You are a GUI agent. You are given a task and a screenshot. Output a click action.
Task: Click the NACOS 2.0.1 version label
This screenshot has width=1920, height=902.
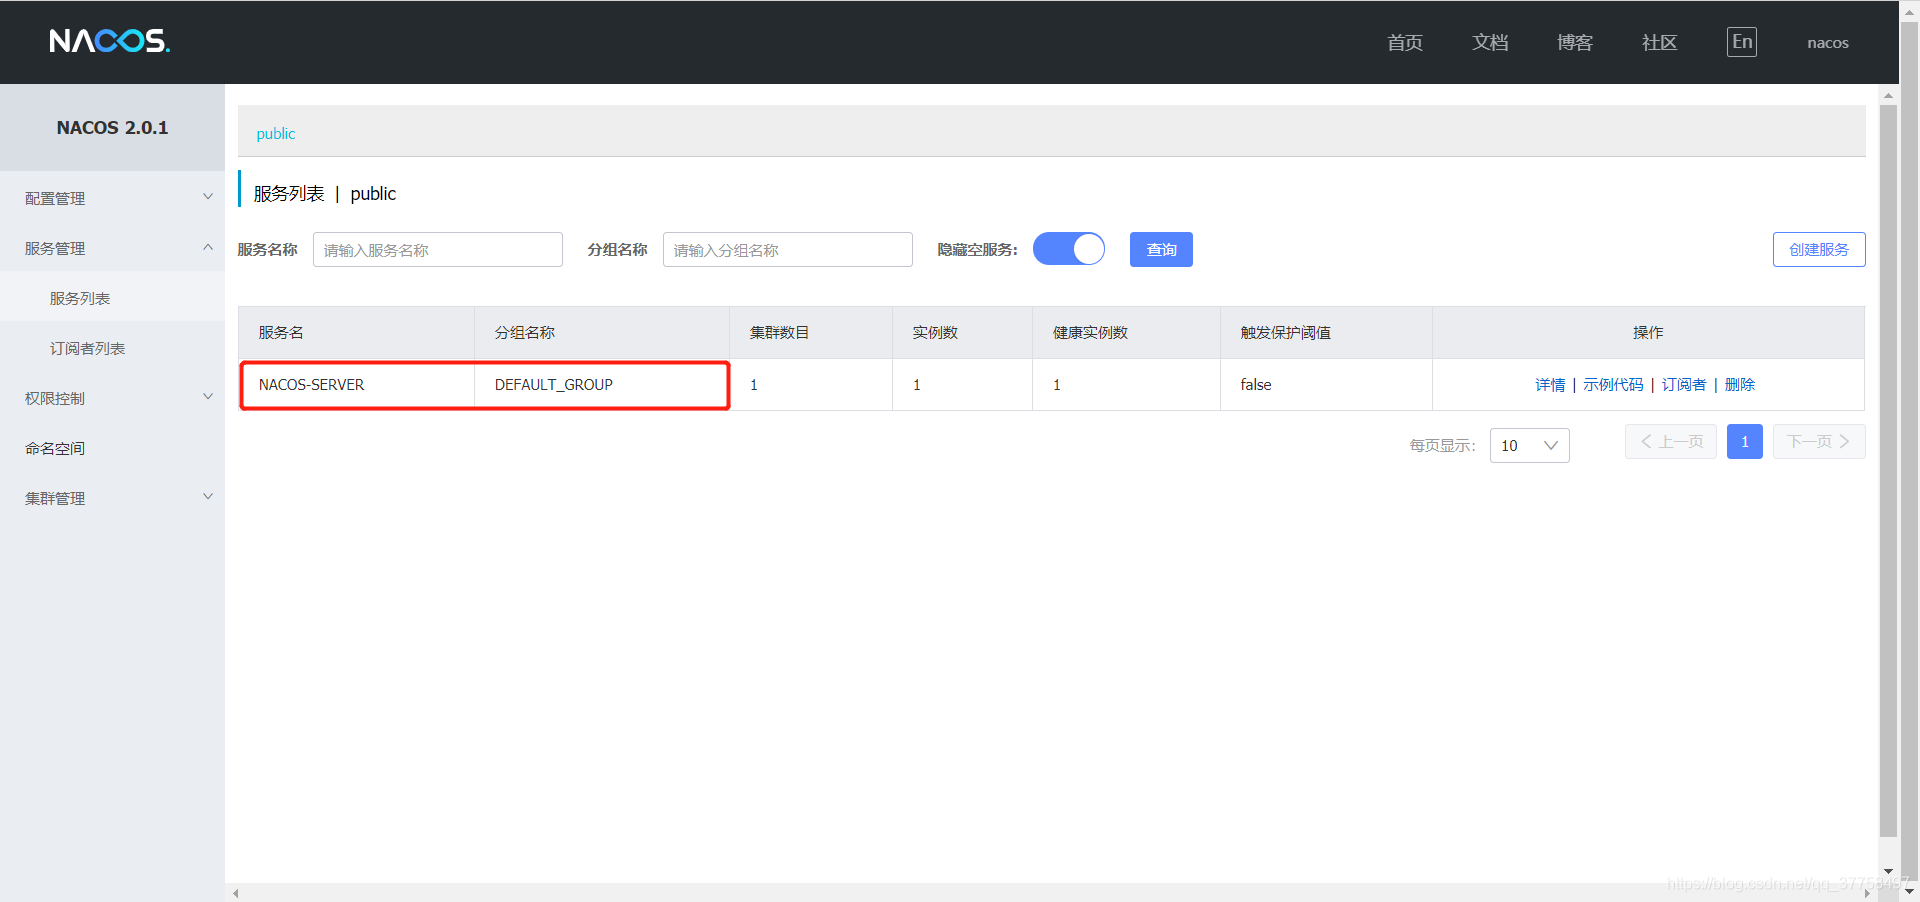click(x=112, y=127)
